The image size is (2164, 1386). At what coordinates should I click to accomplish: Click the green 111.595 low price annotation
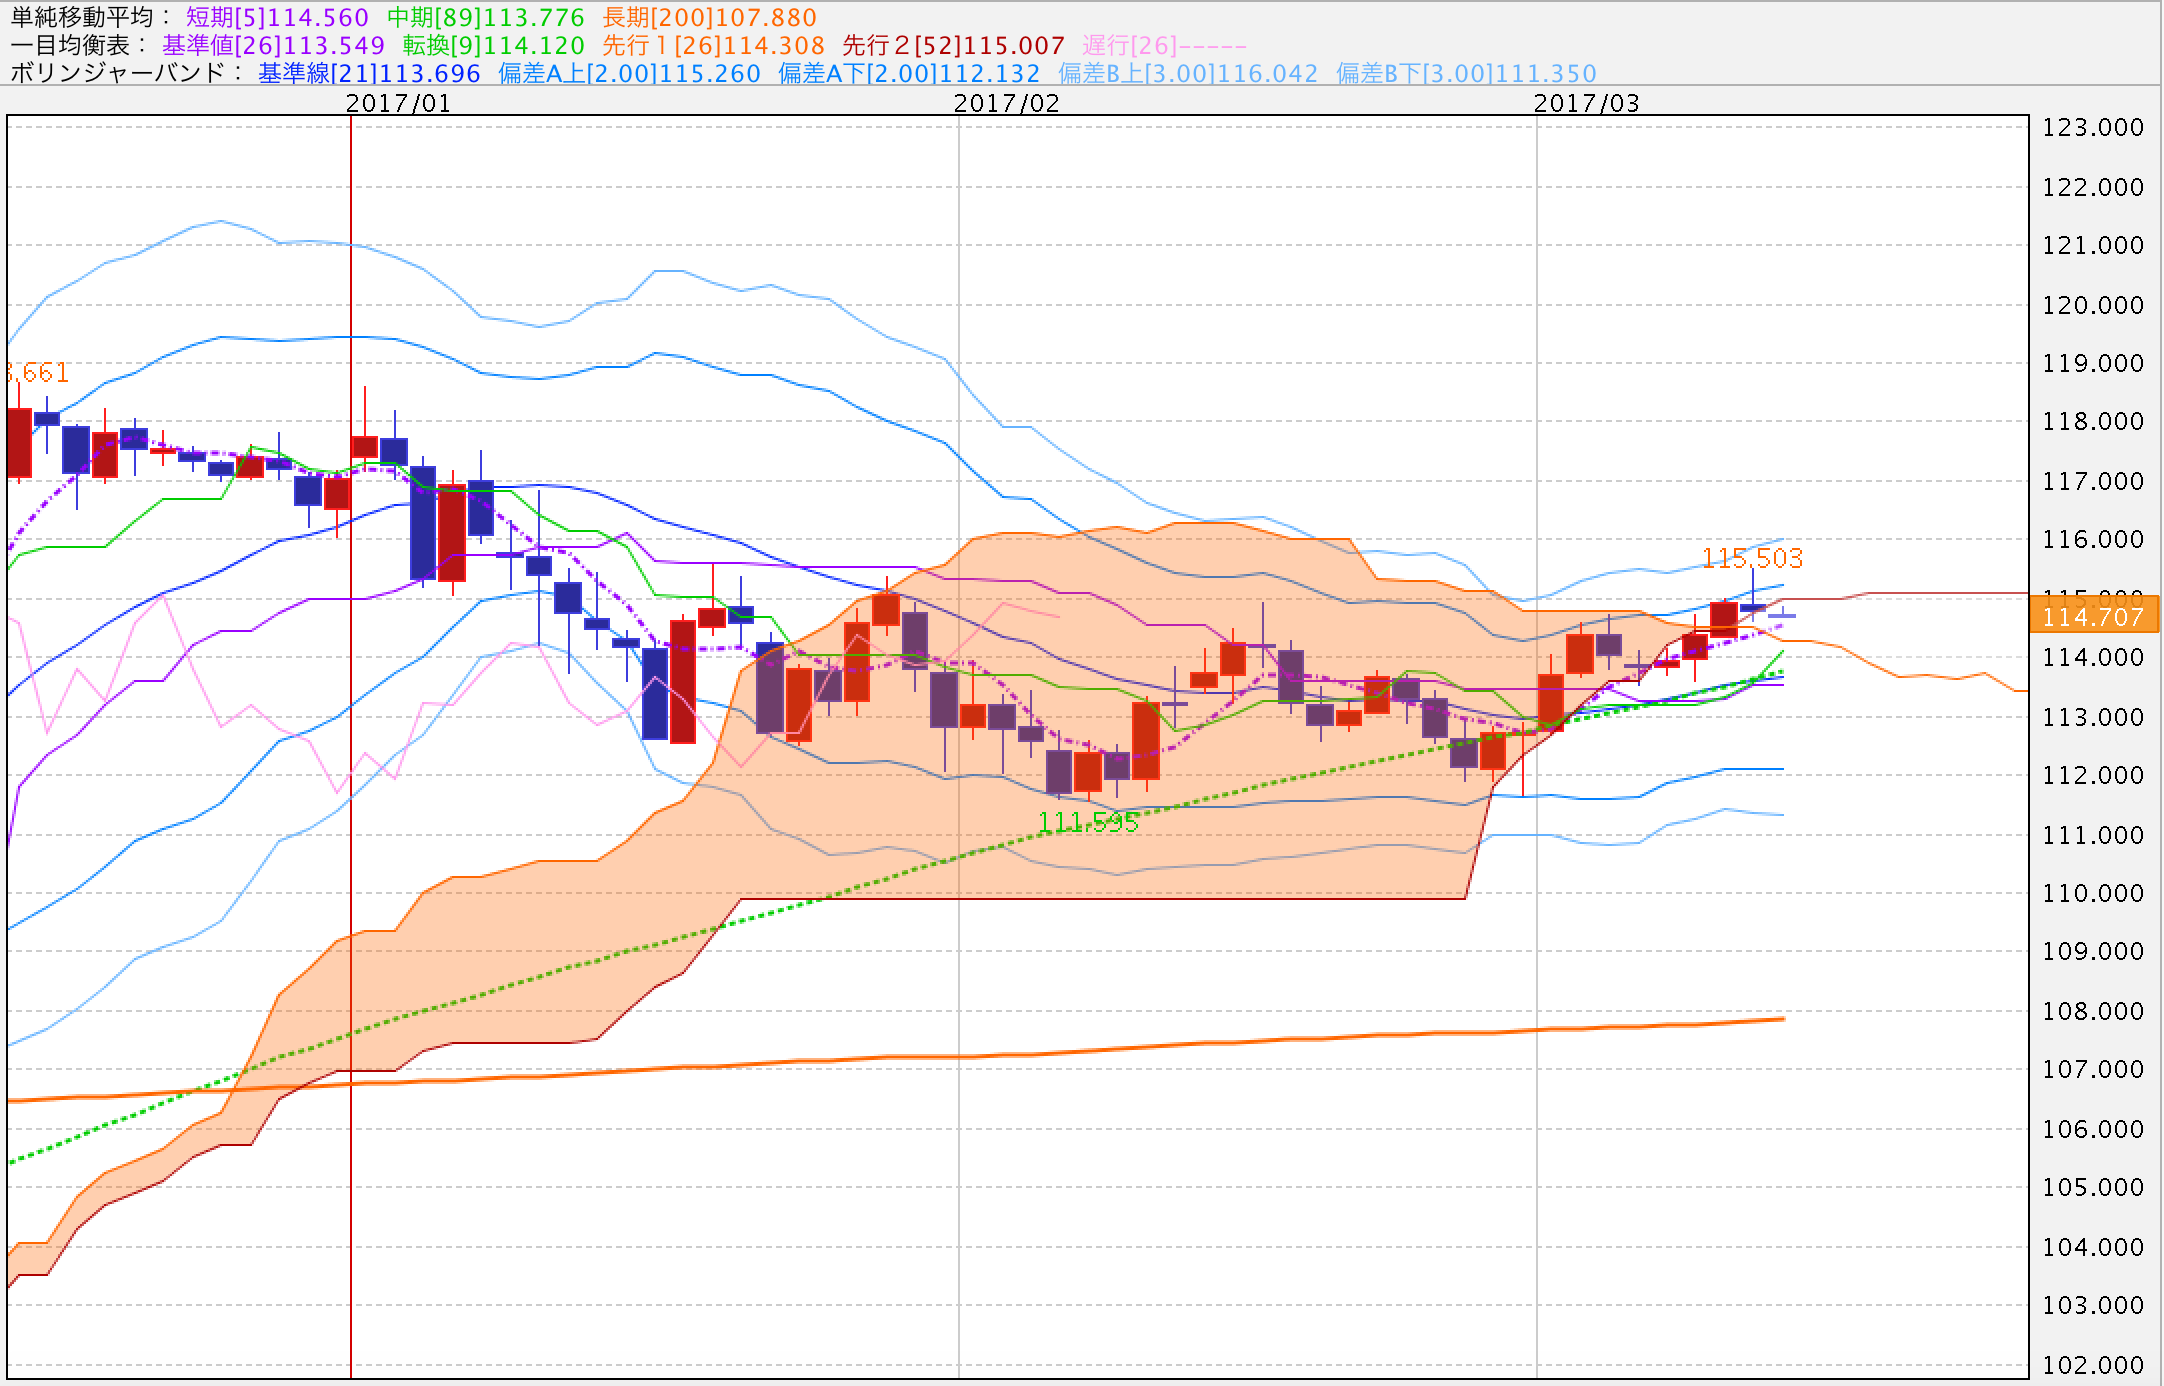[x=1088, y=823]
